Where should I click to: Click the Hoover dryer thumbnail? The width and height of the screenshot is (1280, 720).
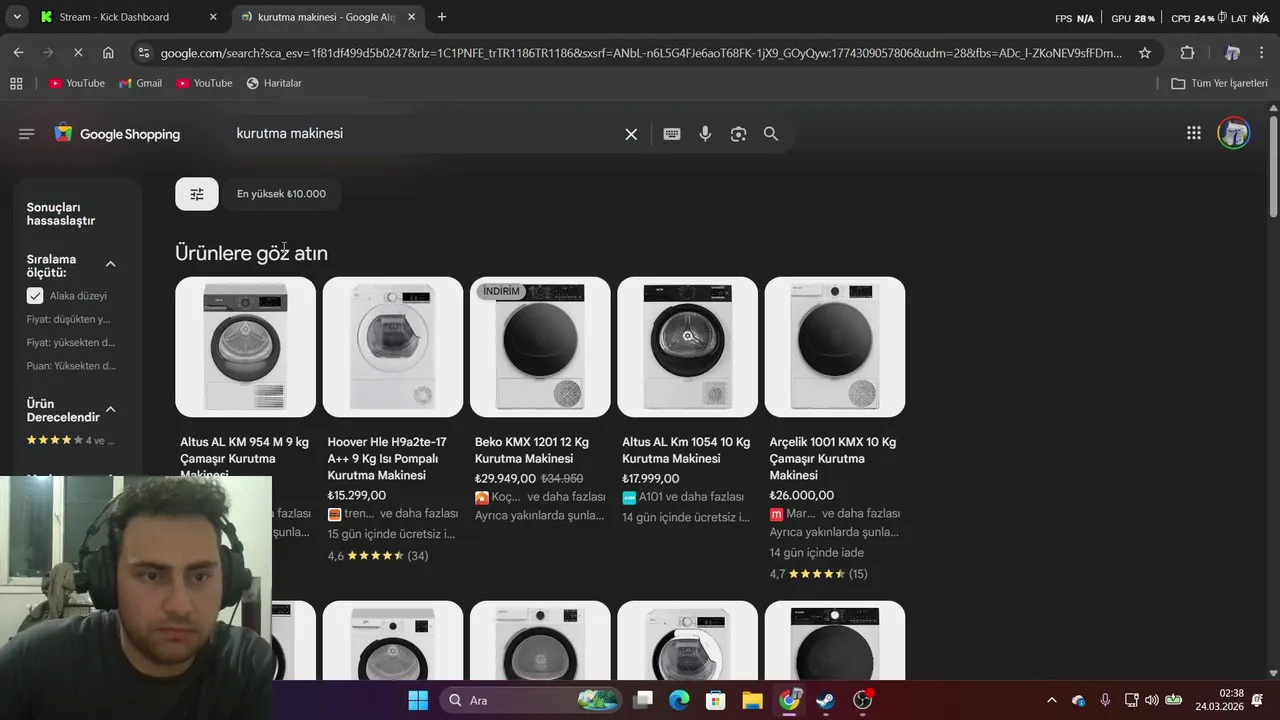pos(393,347)
